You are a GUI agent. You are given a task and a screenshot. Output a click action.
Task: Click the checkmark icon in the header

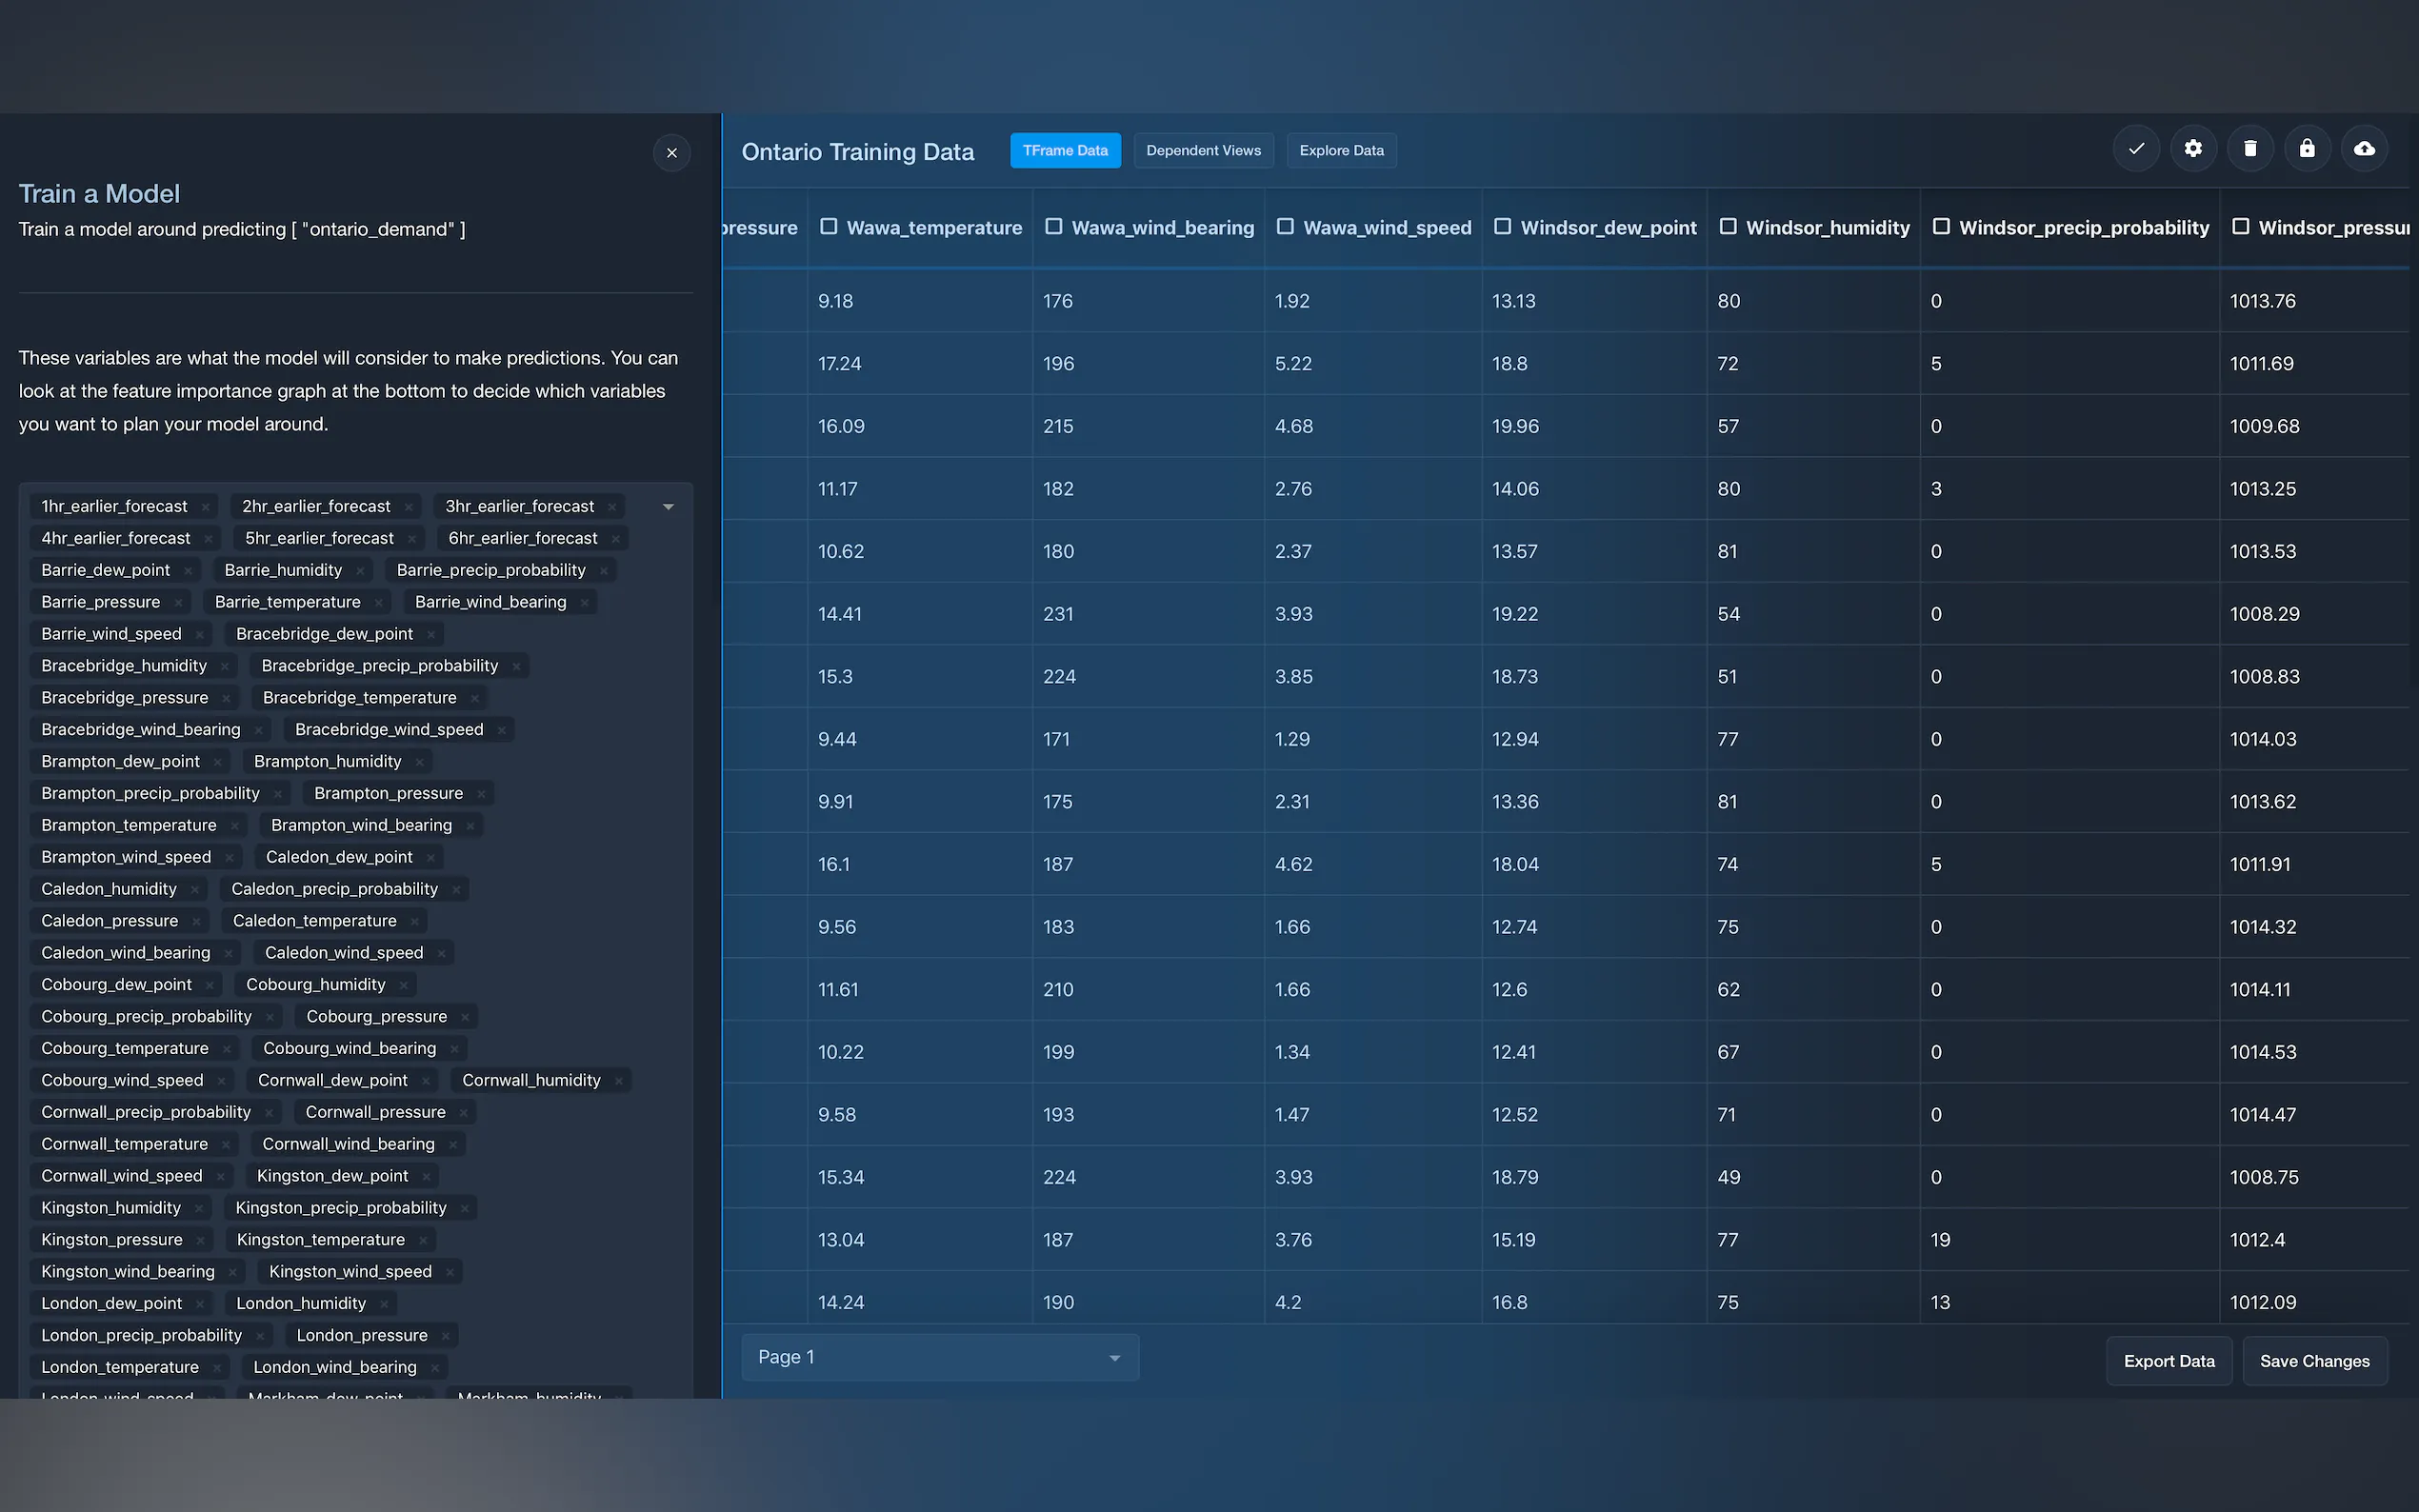[2136, 149]
